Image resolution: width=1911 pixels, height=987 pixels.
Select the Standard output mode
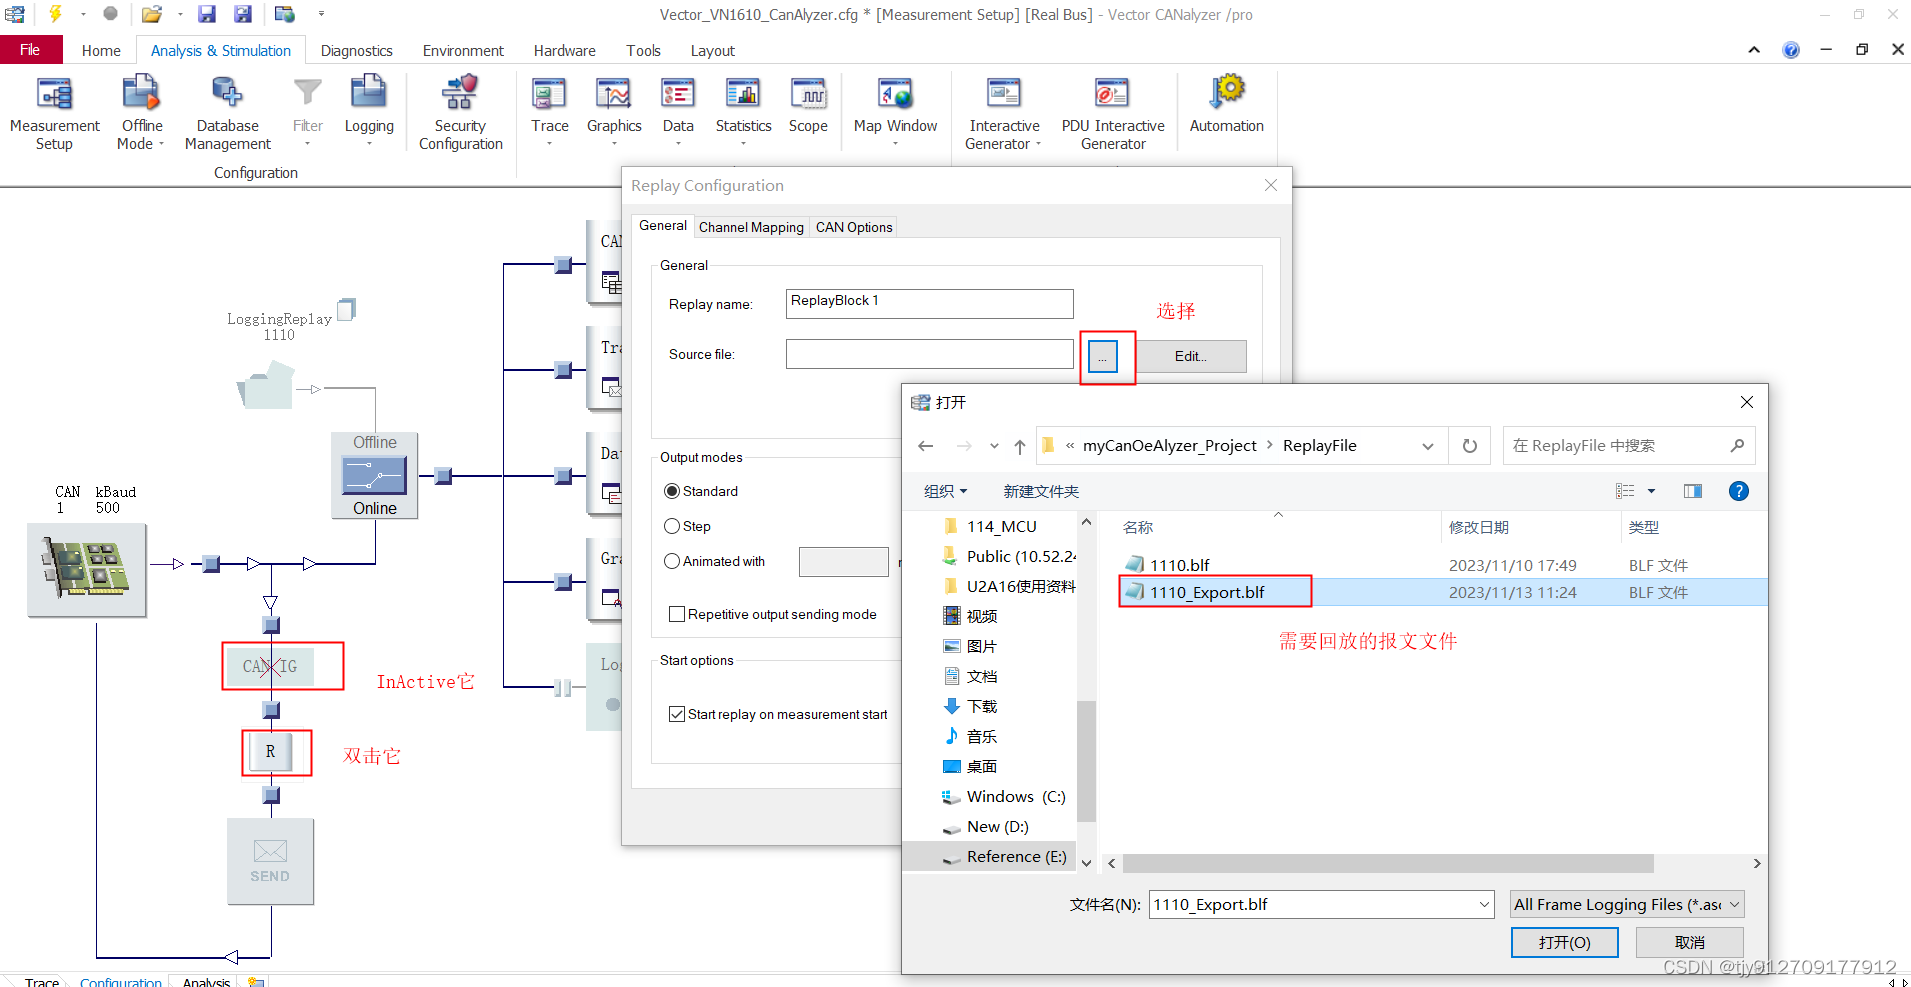coord(672,491)
